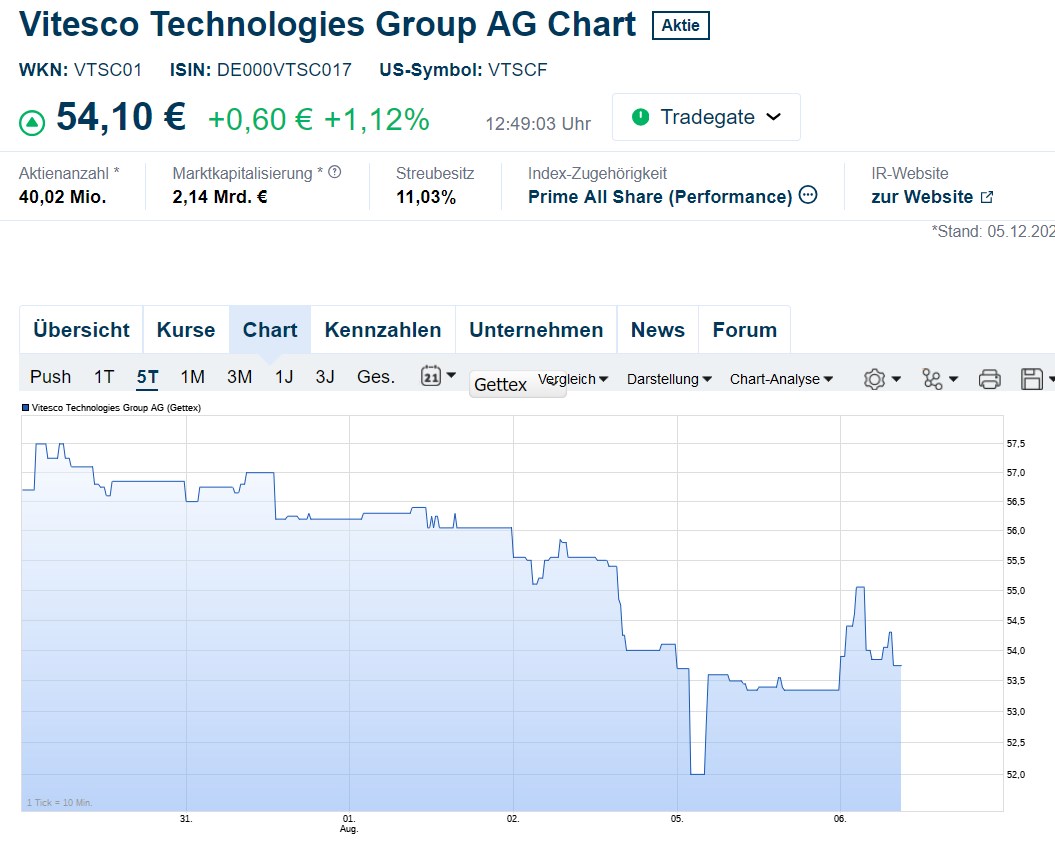Screen dimensions: 1055x843
Task: Open the Übersicht tab
Action: [81, 330]
